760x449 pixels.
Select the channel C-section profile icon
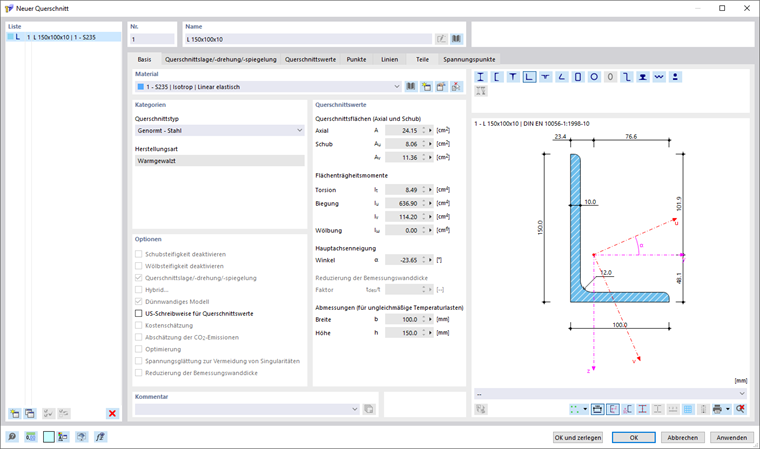tap(497, 77)
